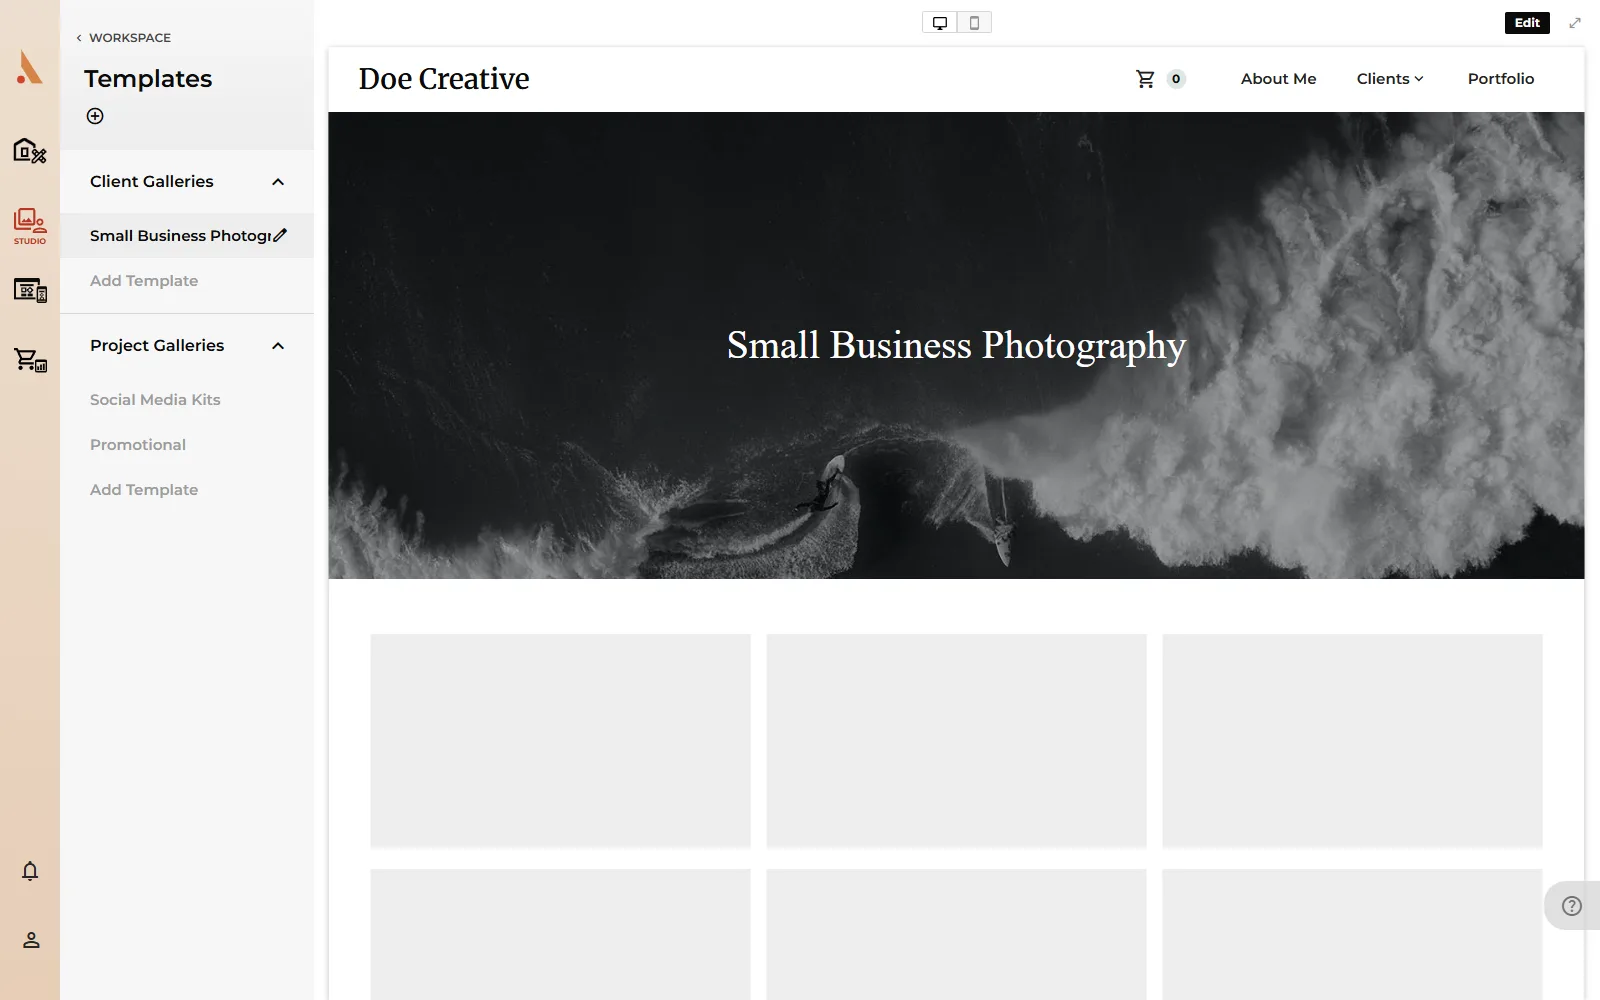Collapse the Project Galleries section
The image size is (1600, 1000).
pyautogui.click(x=278, y=346)
